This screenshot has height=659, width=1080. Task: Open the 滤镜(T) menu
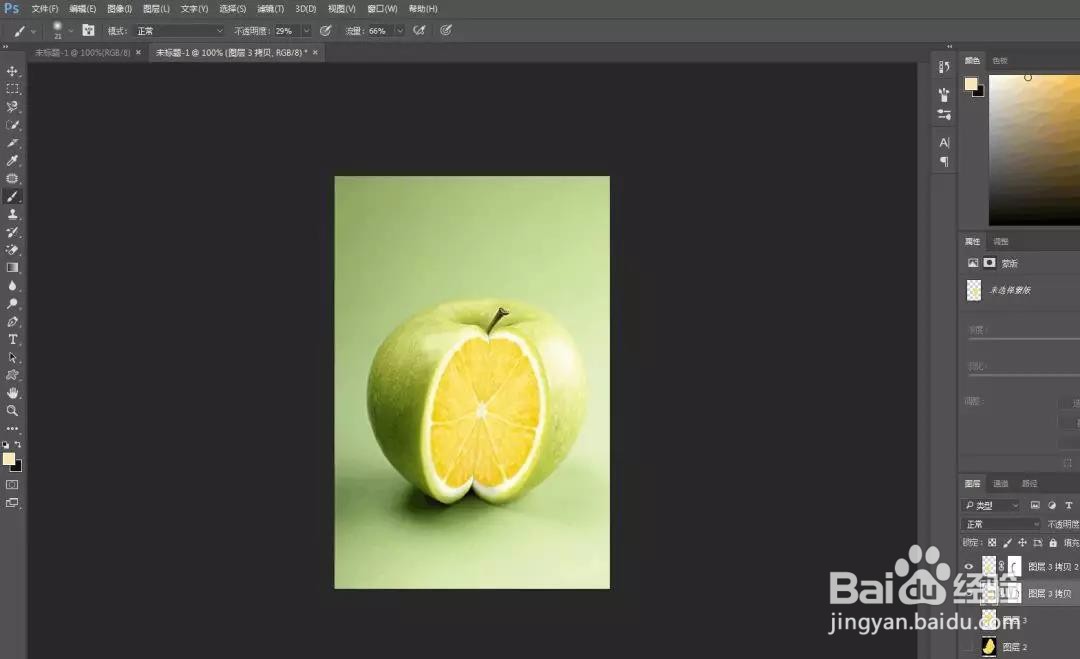[270, 9]
